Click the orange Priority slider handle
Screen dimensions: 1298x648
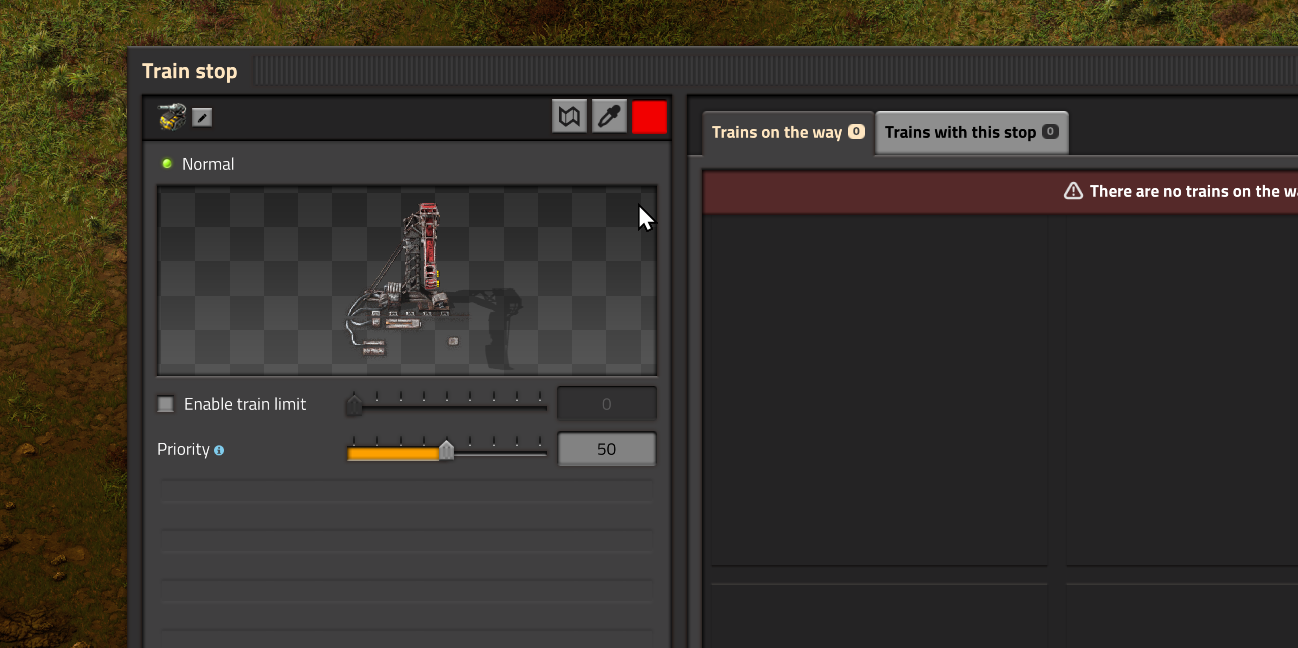click(447, 450)
